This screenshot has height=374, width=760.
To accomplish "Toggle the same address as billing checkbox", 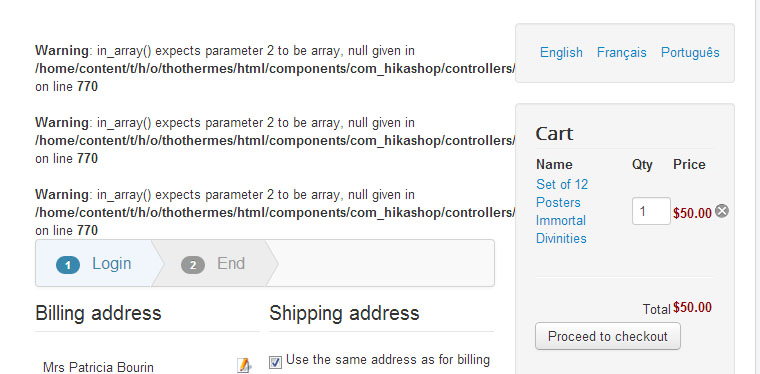I will pyautogui.click(x=275, y=361).
